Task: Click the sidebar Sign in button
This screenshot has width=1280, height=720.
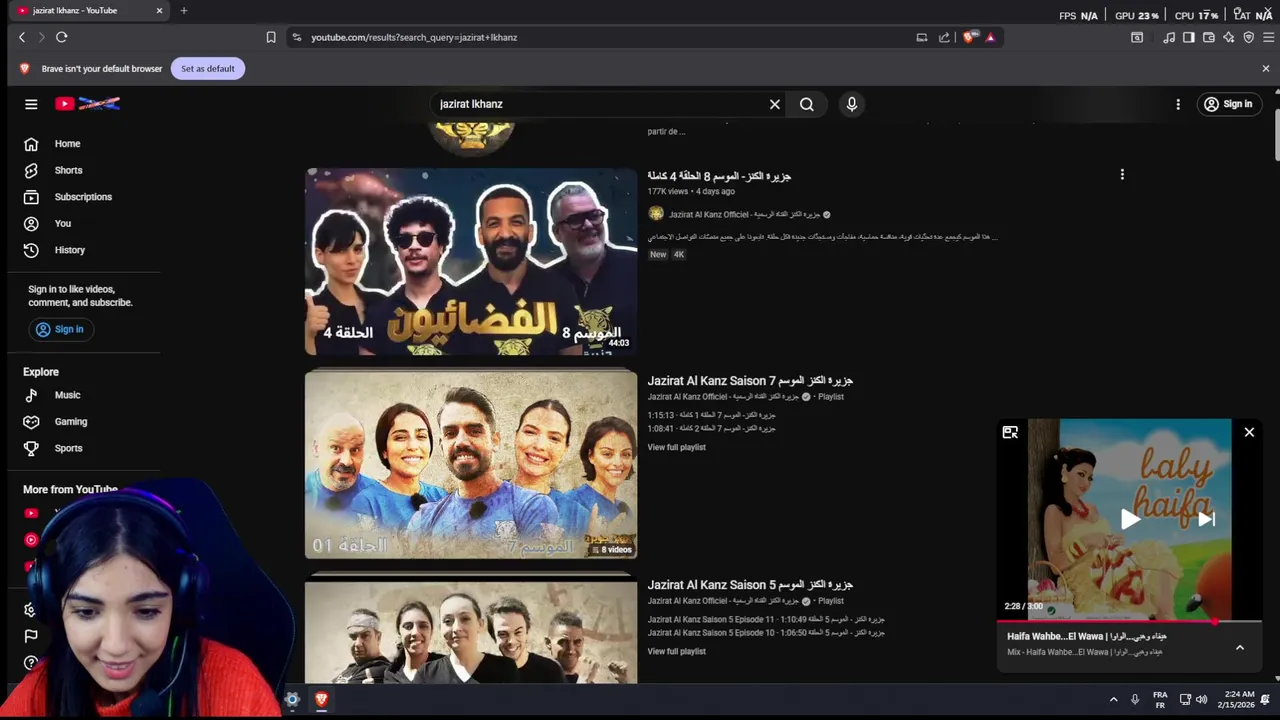Action: (x=60, y=329)
